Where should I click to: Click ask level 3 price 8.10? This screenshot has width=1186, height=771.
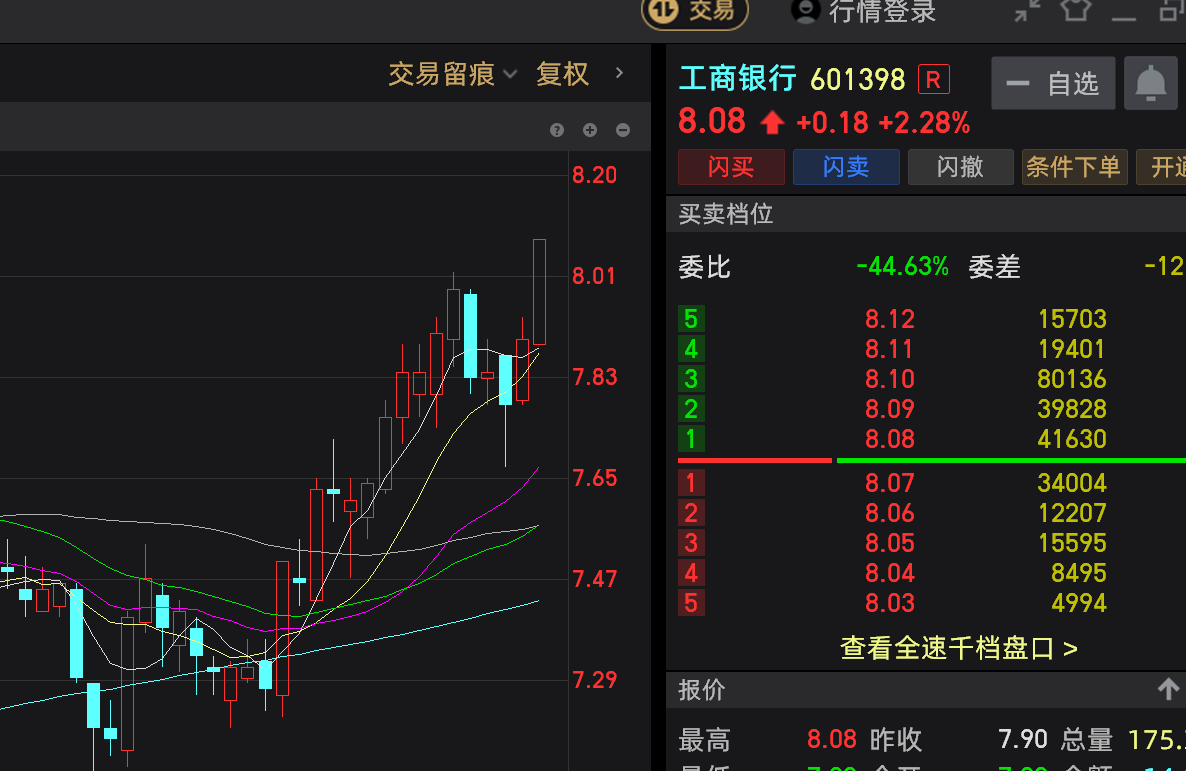pos(890,379)
